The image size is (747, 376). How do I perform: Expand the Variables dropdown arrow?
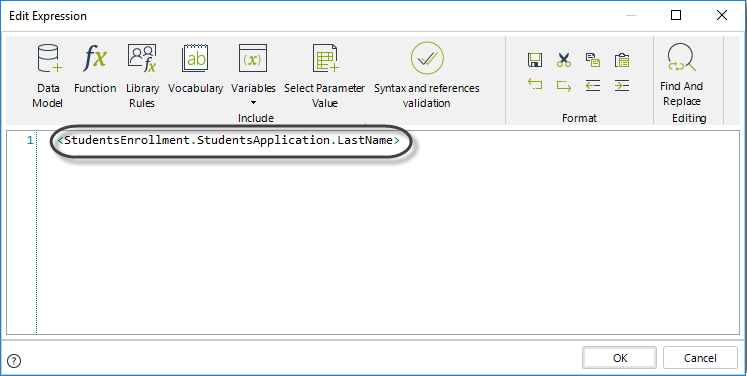coord(253,102)
